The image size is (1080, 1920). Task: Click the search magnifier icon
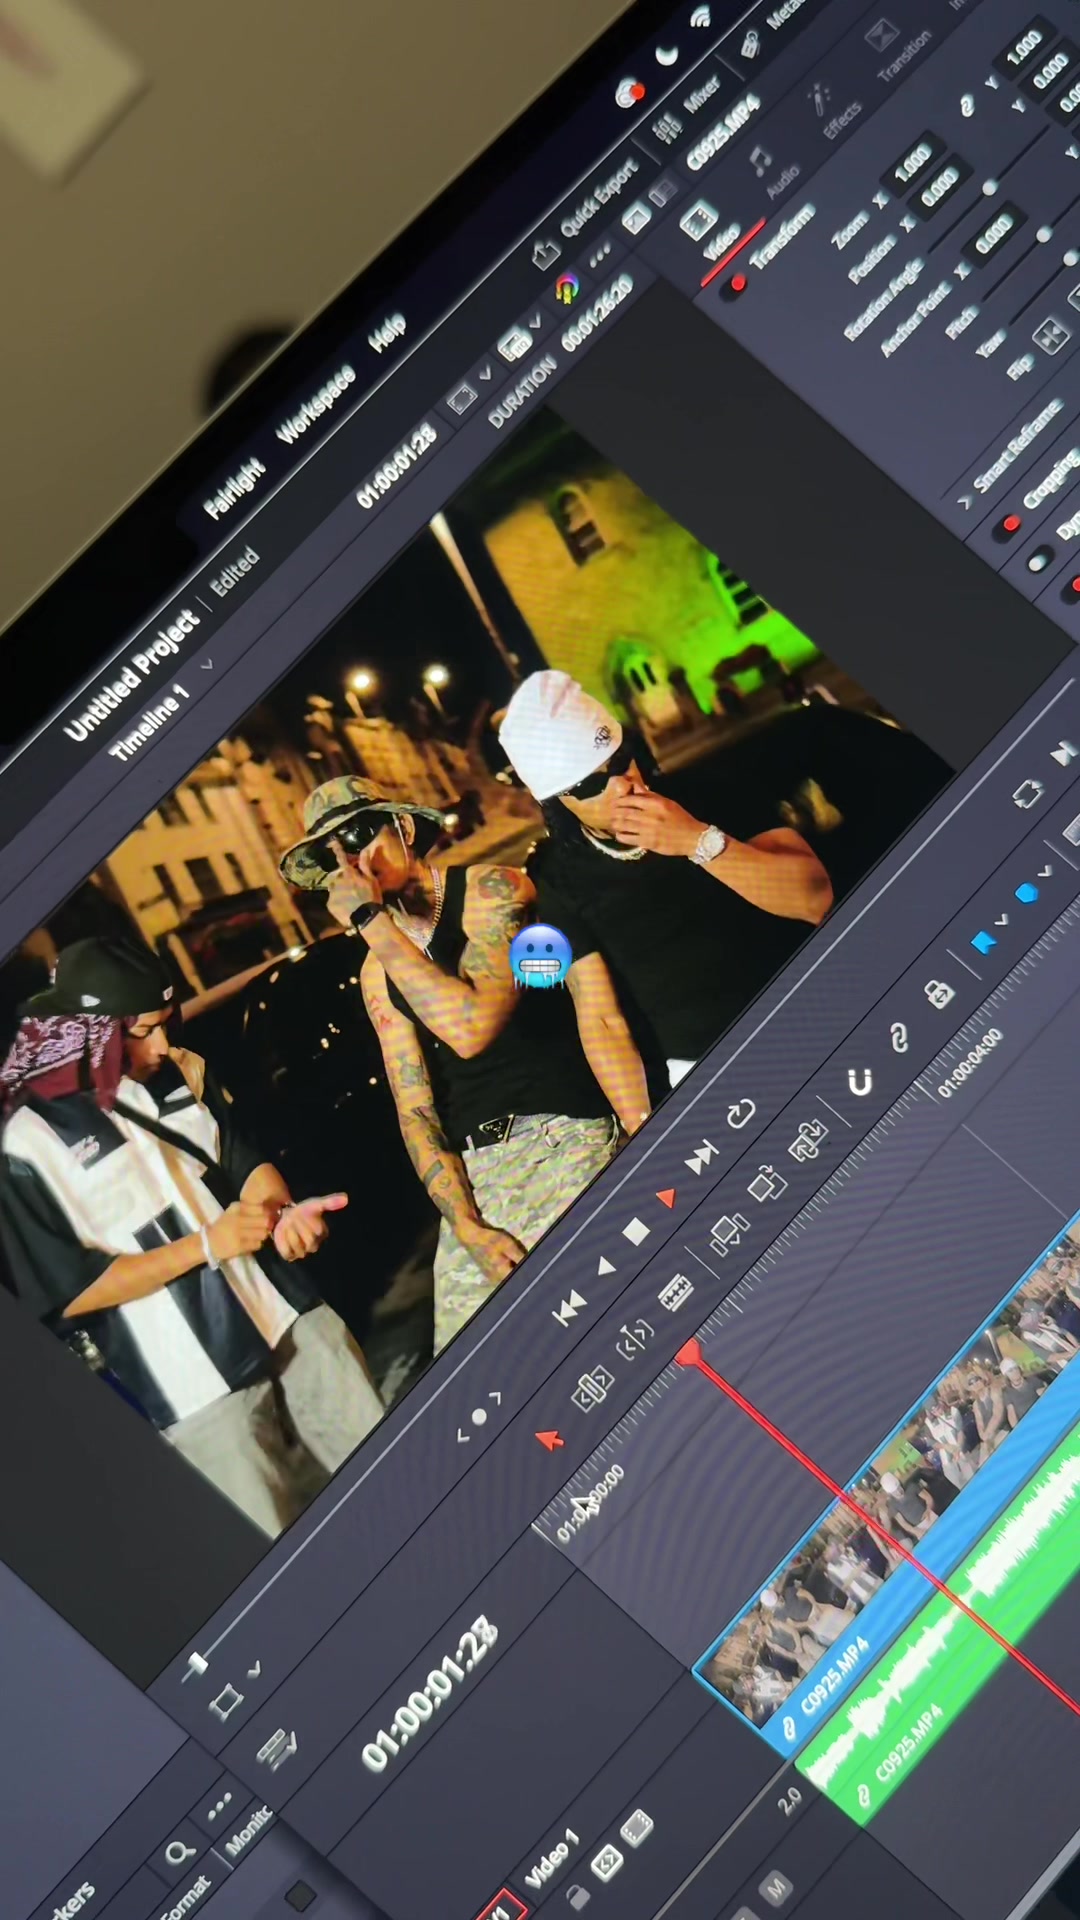[179, 1853]
